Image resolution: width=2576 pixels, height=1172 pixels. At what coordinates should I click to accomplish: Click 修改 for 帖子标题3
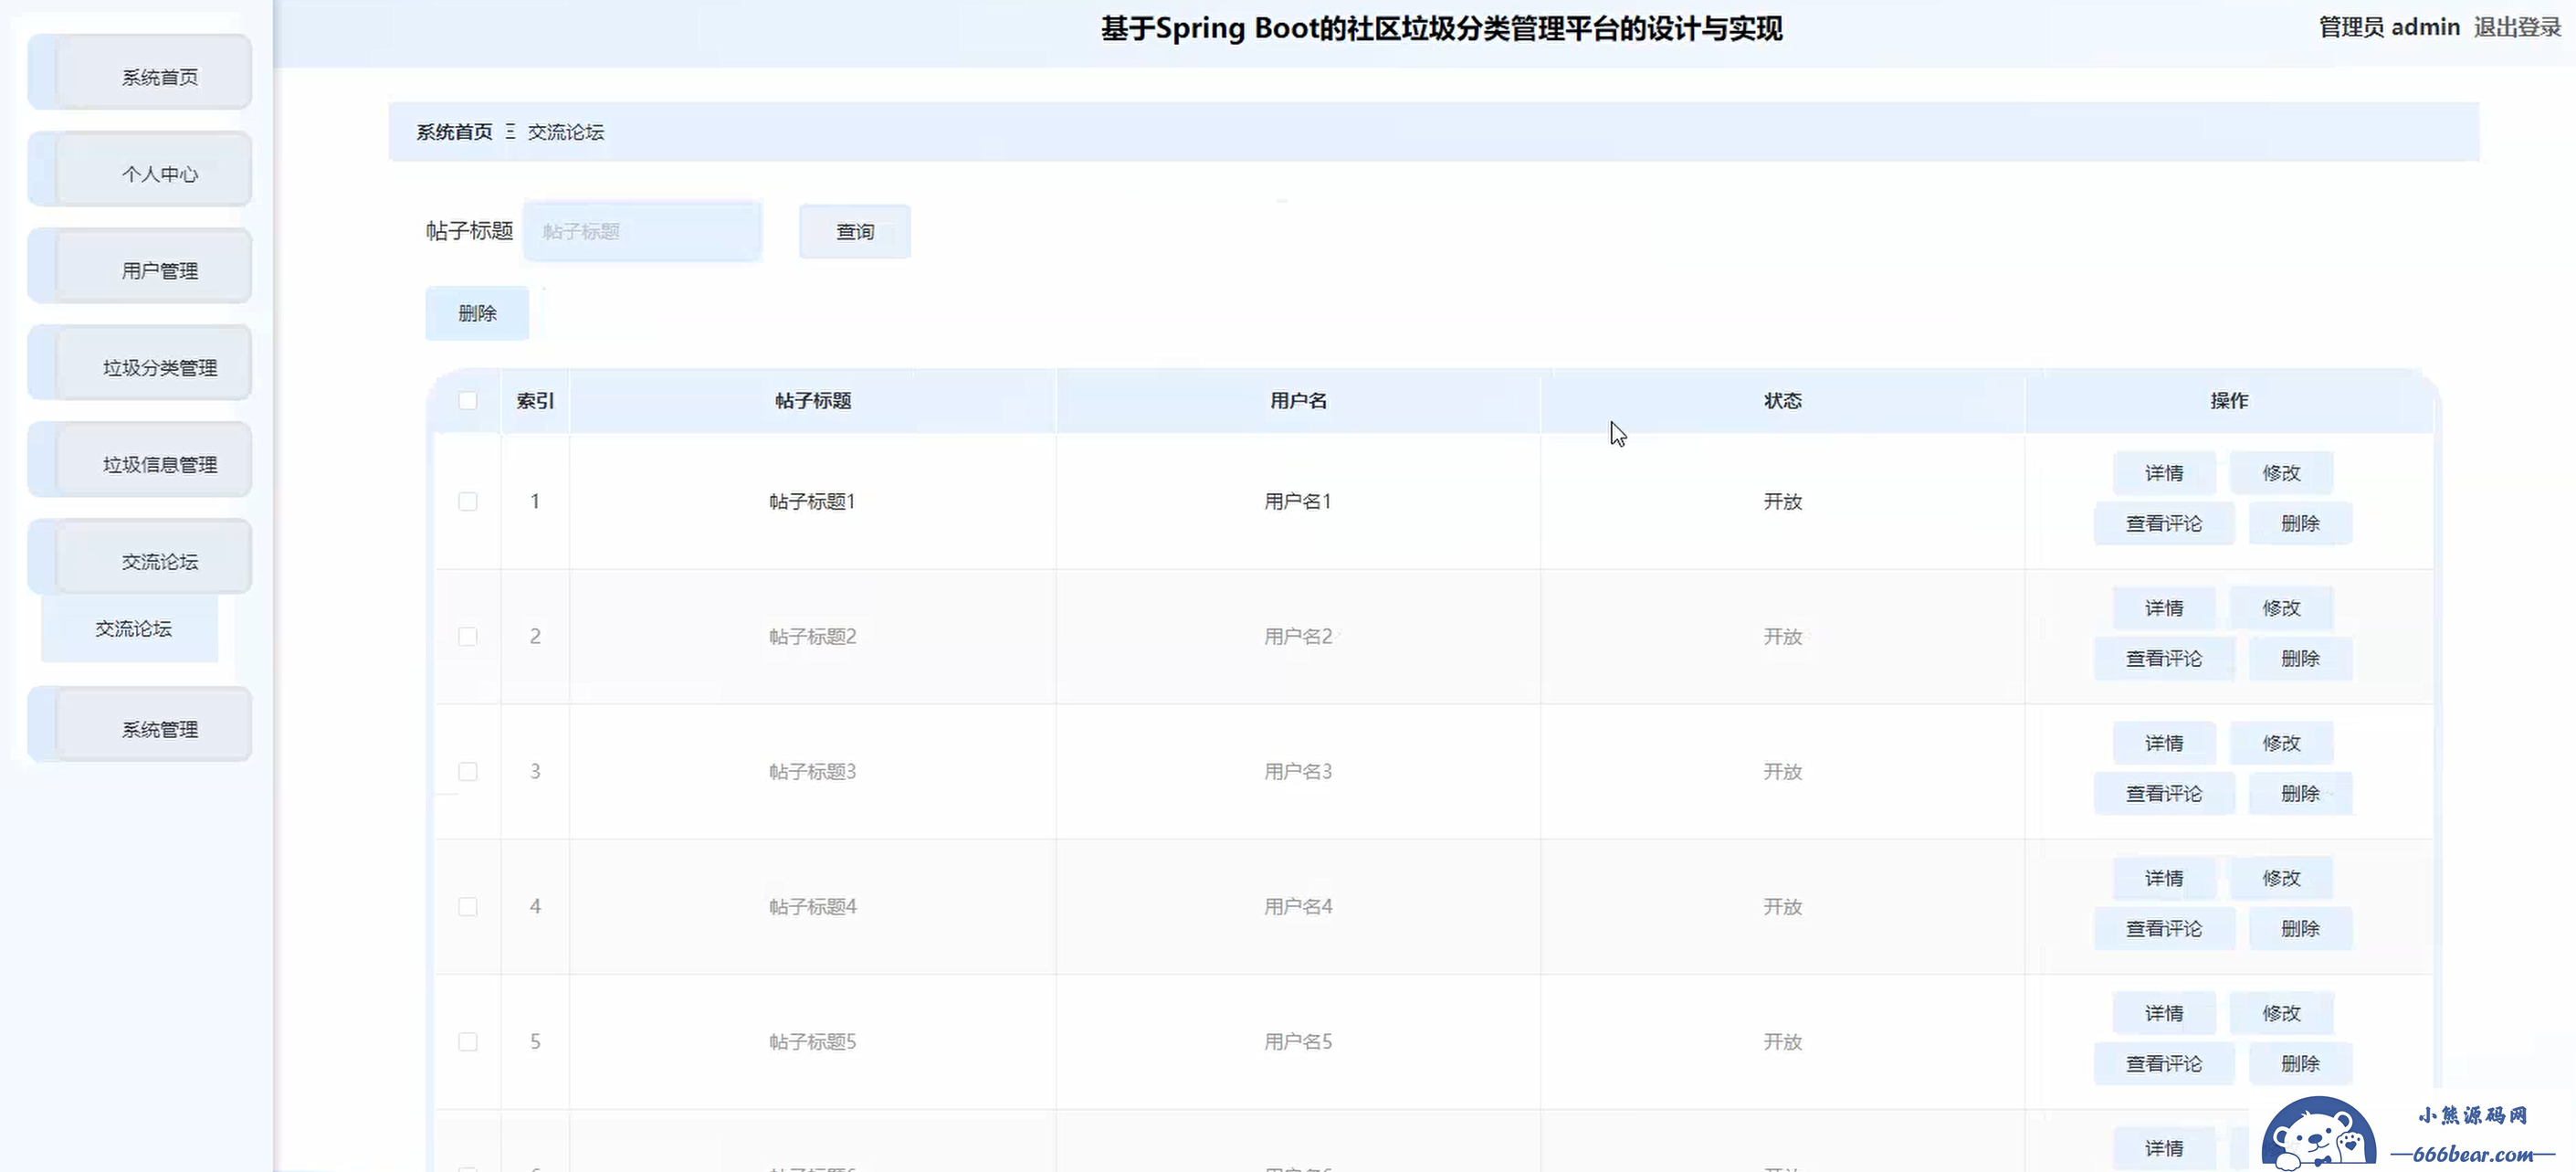pyautogui.click(x=2281, y=743)
